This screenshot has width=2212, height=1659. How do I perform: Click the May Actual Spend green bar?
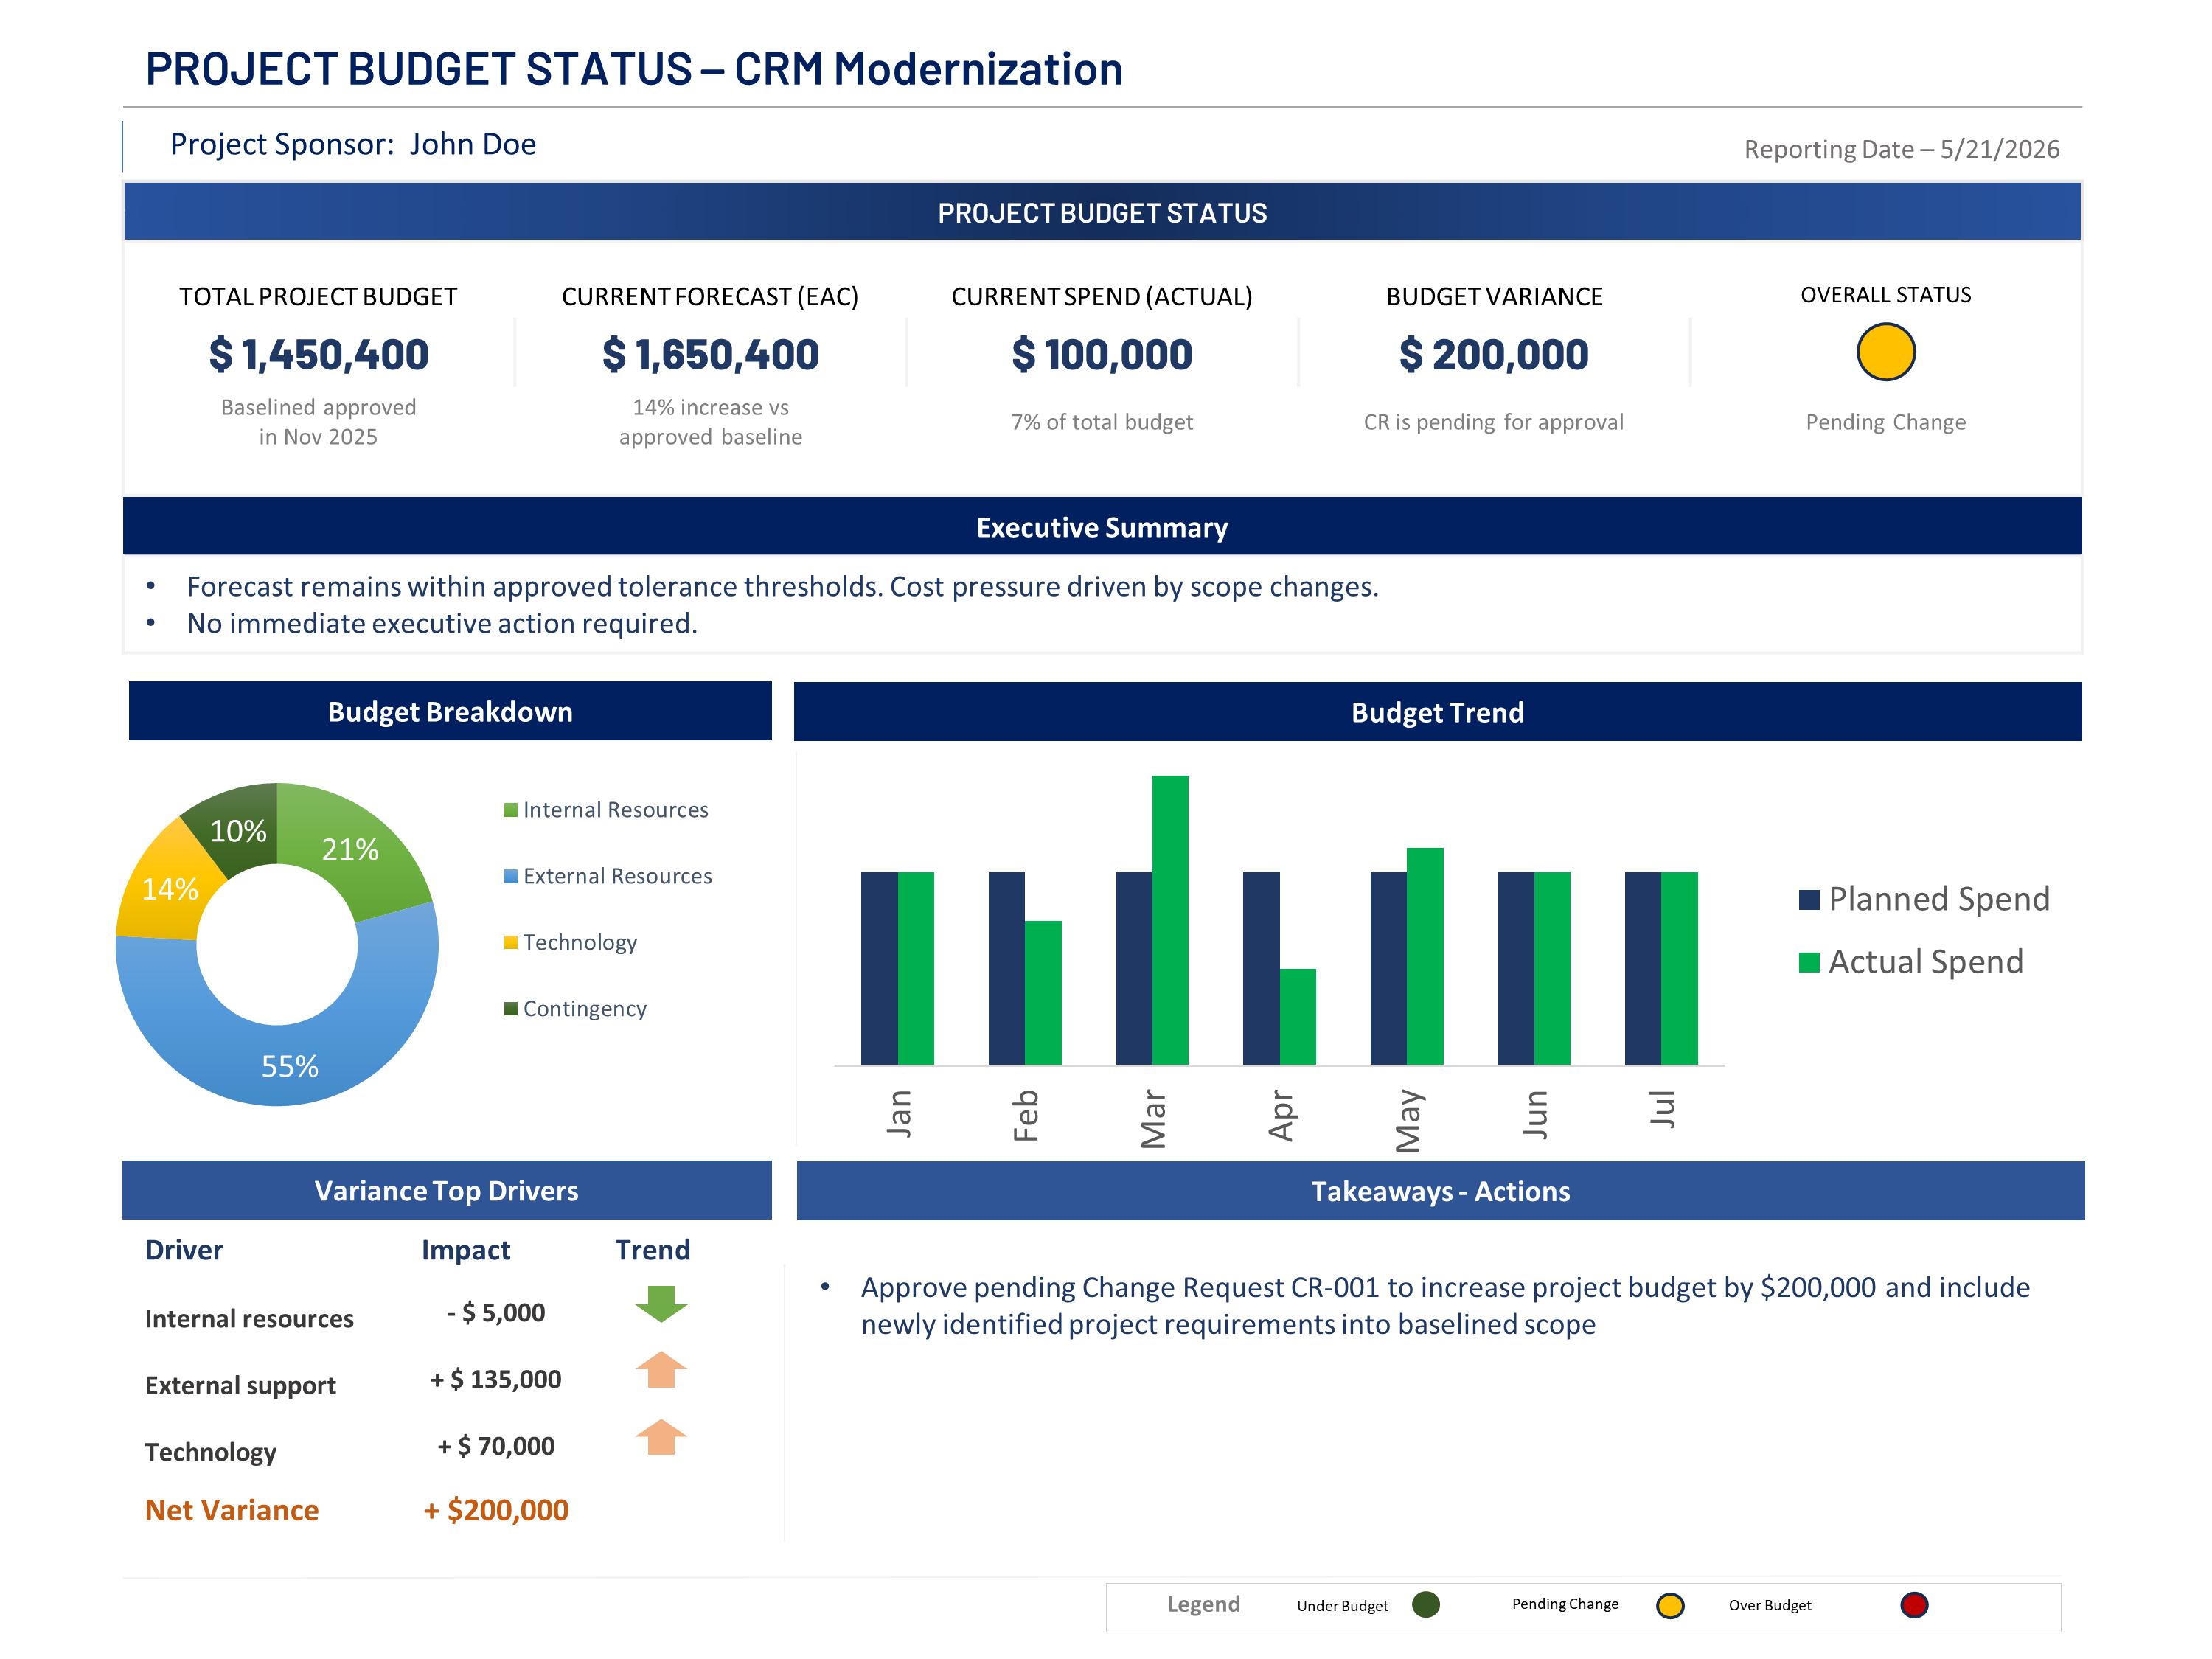tap(1425, 956)
